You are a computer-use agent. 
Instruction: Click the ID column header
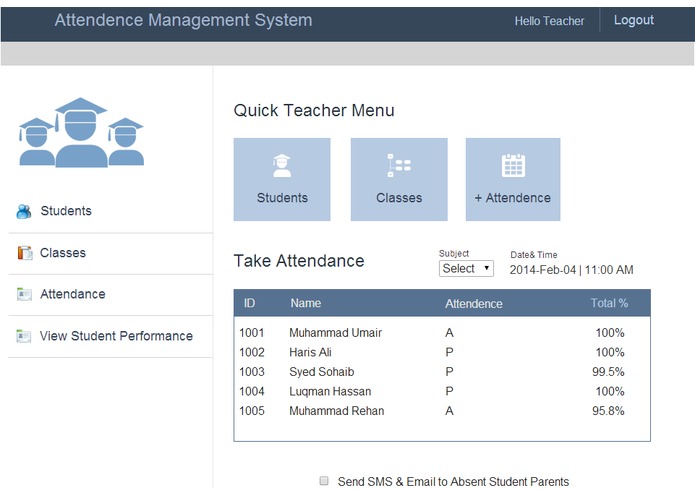click(x=249, y=303)
